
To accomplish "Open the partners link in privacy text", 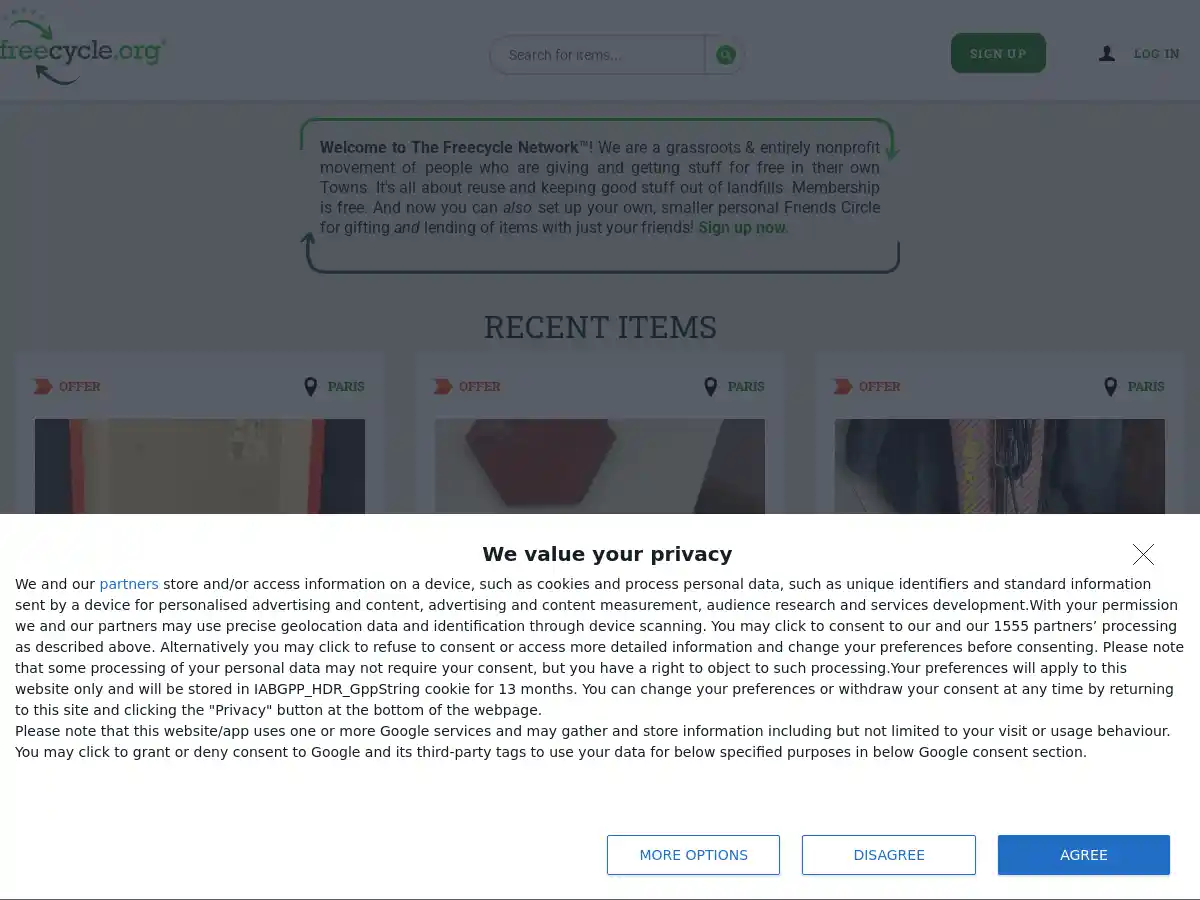I will coord(129,584).
